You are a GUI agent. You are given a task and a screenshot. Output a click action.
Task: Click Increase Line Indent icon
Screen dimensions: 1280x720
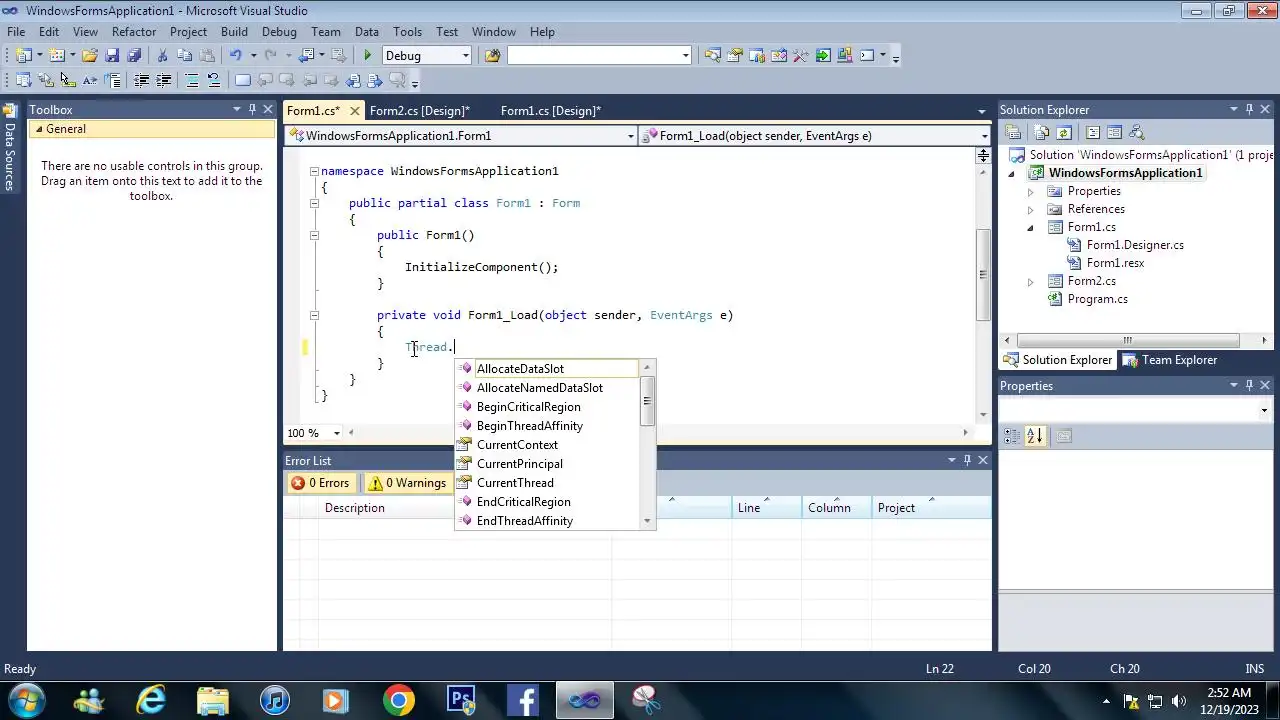pos(163,81)
